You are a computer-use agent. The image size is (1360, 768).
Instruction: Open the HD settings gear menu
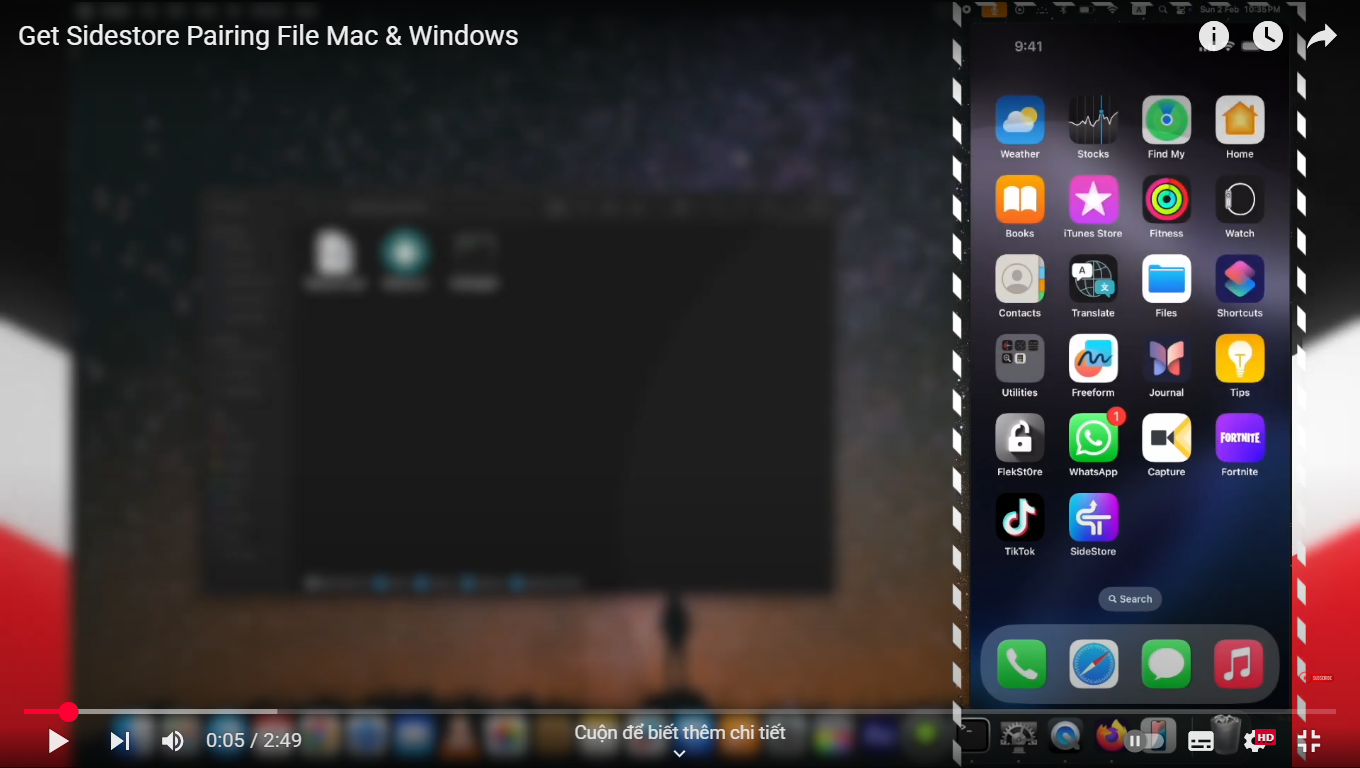(1257, 741)
